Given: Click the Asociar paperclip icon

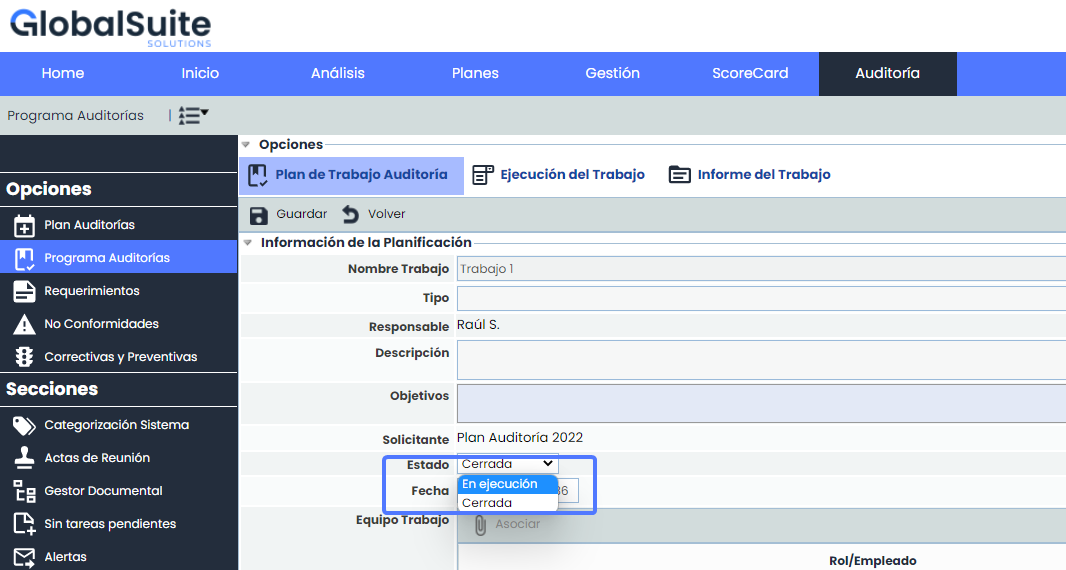Looking at the screenshot, I should 480,524.
